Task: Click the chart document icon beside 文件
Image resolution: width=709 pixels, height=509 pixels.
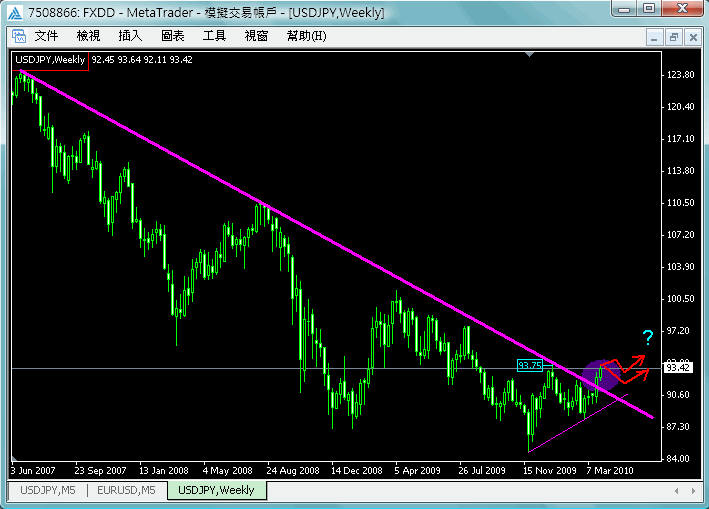Action: pyautogui.click(x=19, y=36)
